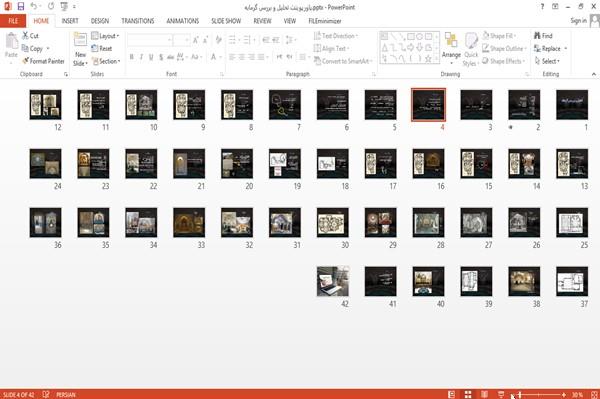Select slide 12 thumbnail
Screen dimensions: 600x399
[x=46, y=104]
